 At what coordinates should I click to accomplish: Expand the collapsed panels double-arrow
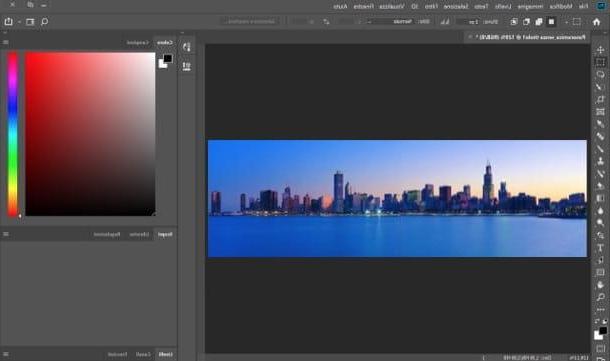(182, 33)
